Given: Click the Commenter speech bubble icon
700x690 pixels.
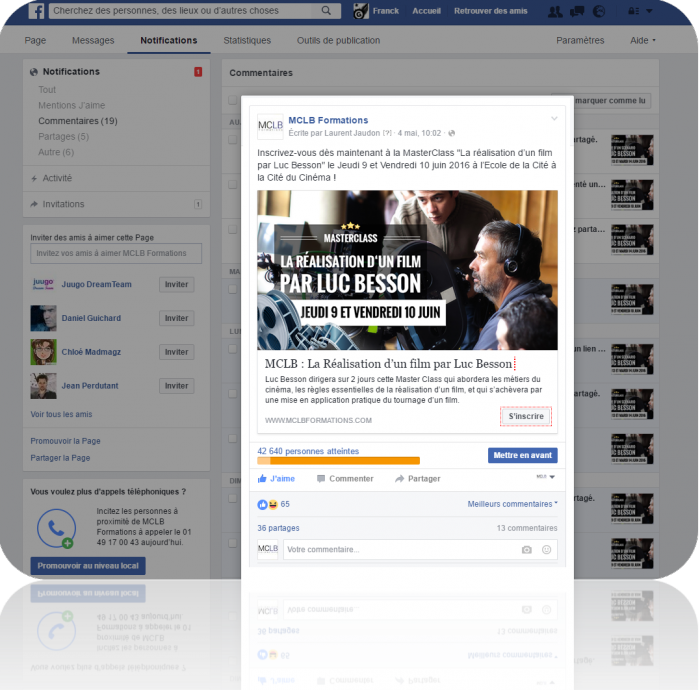Looking at the screenshot, I should 322,479.
